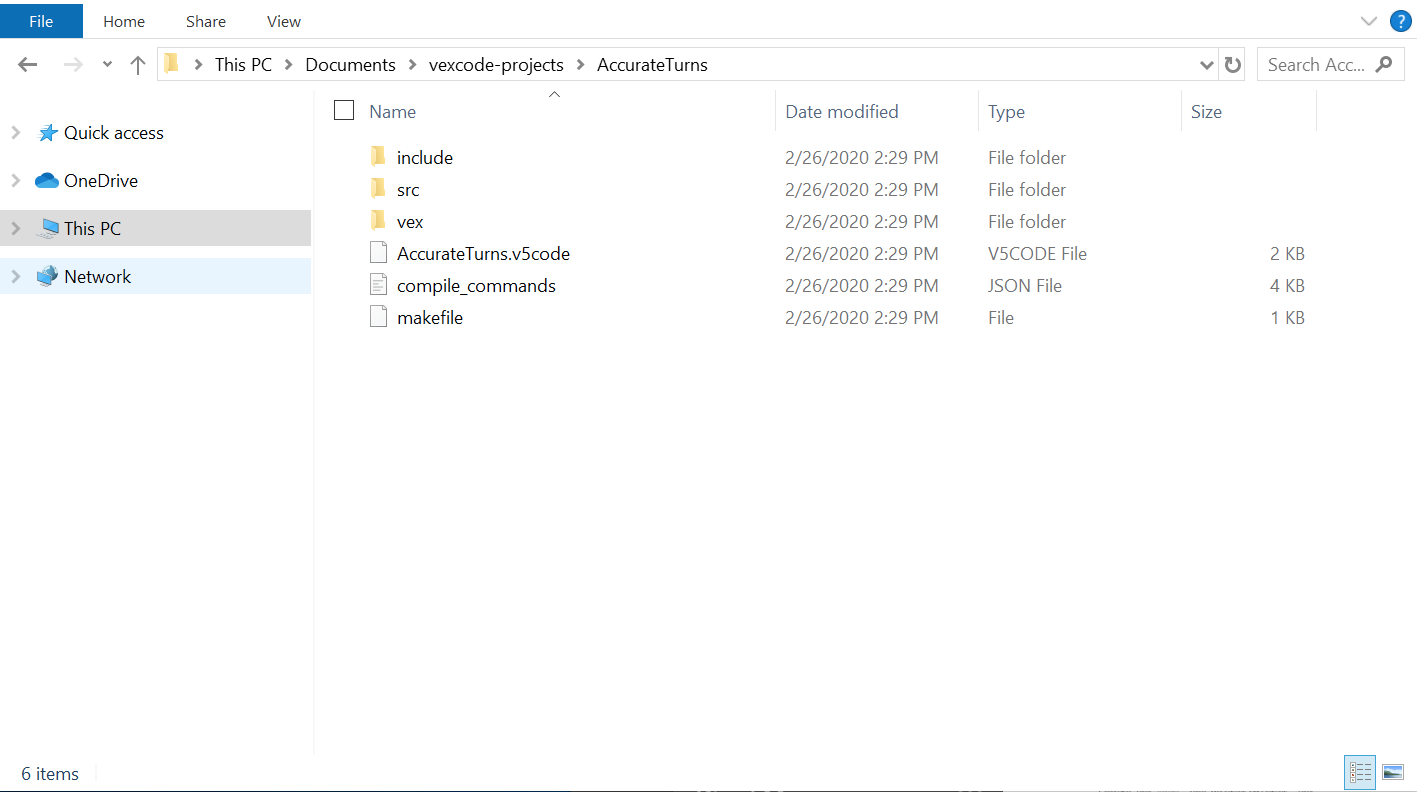This screenshot has width=1417, height=792.
Task: Switch to the View ribbon tab
Action: point(283,20)
